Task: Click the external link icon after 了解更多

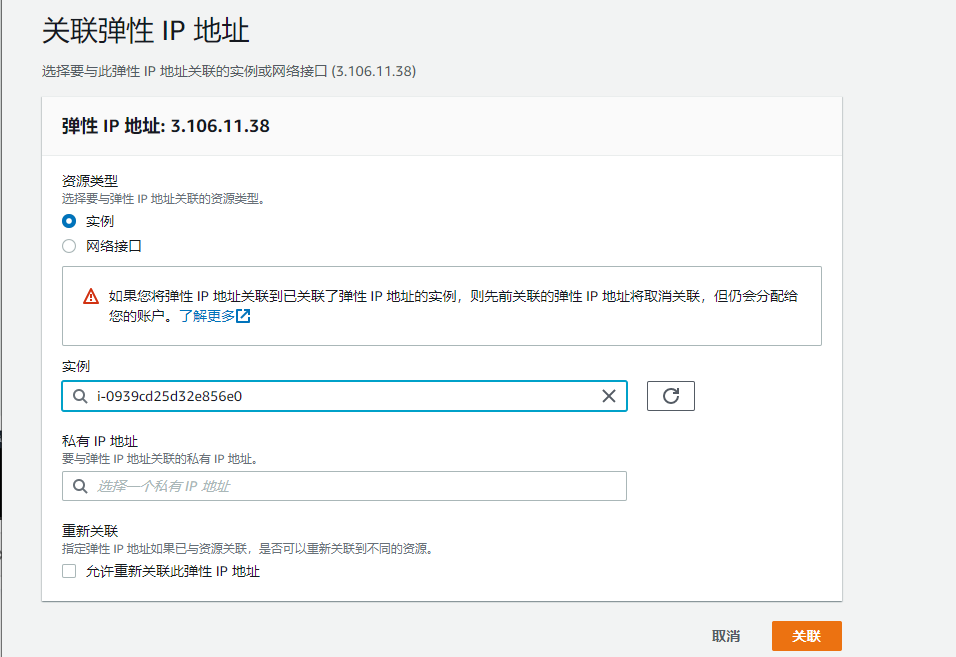Action: tap(243, 316)
